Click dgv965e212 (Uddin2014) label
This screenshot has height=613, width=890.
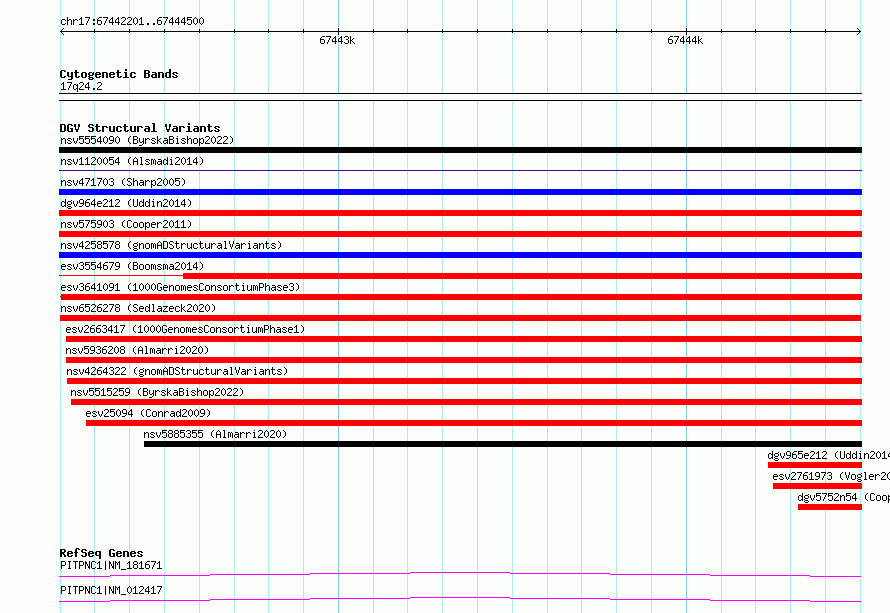pos(829,455)
